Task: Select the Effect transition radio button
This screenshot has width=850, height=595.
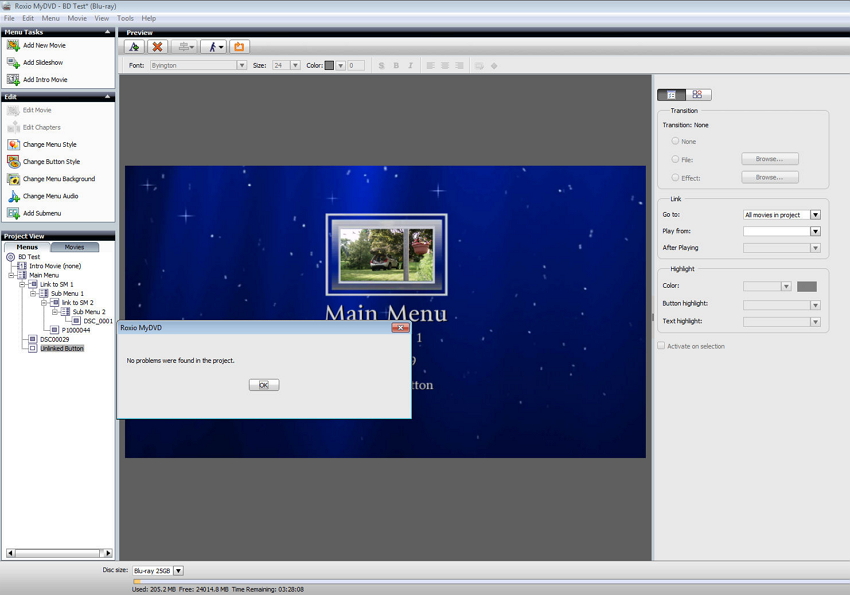Action: (x=675, y=177)
